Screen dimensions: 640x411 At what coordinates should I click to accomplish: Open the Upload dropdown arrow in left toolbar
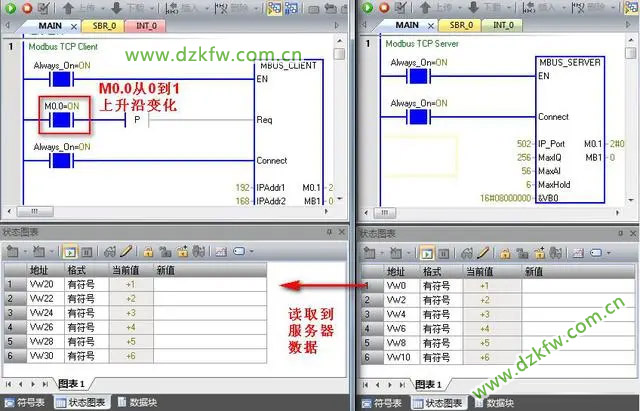click(102, 8)
